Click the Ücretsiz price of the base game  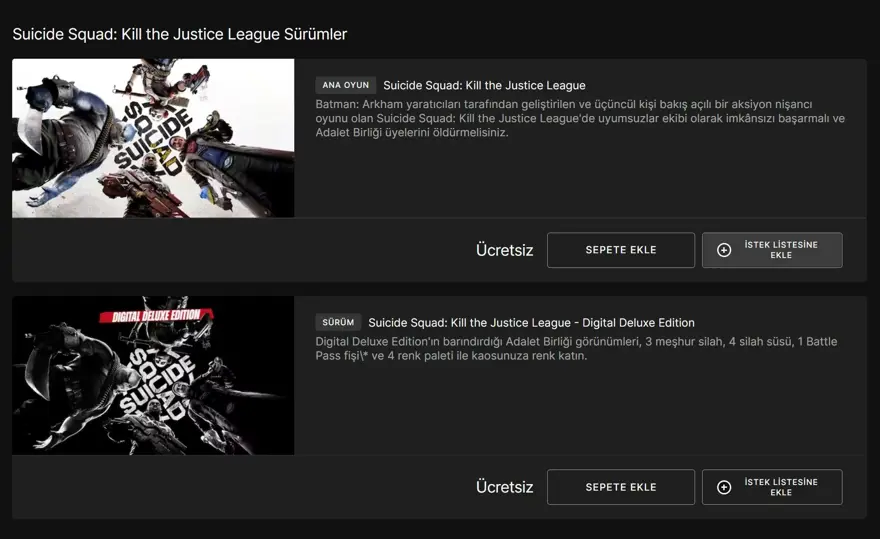pyautogui.click(x=504, y=250)
